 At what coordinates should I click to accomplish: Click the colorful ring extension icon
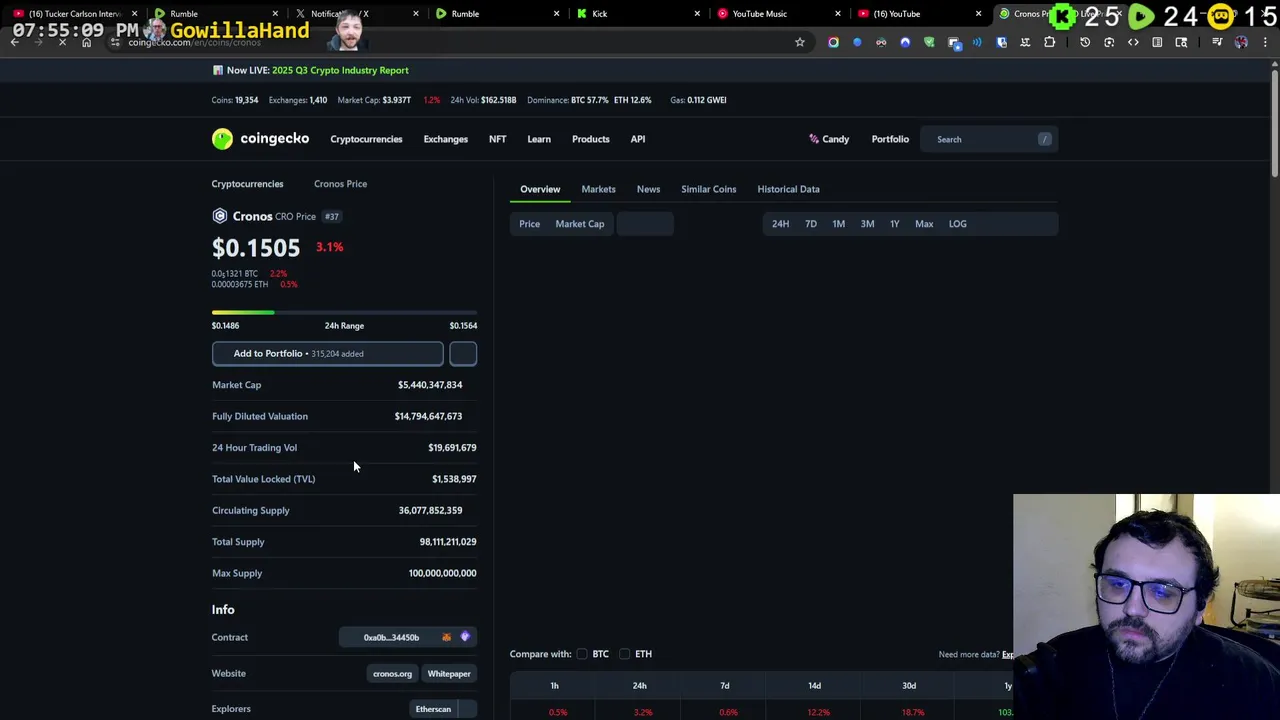tap(833, 42)
